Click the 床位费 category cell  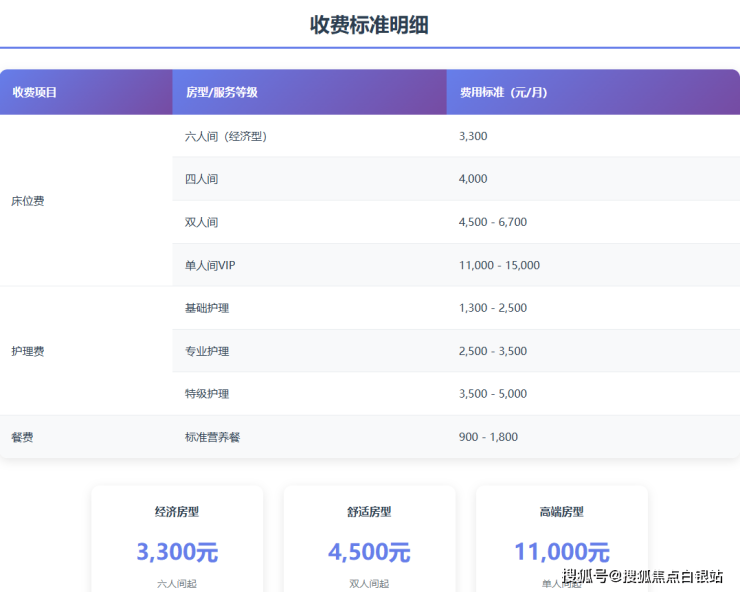click(x=28, y=201)
